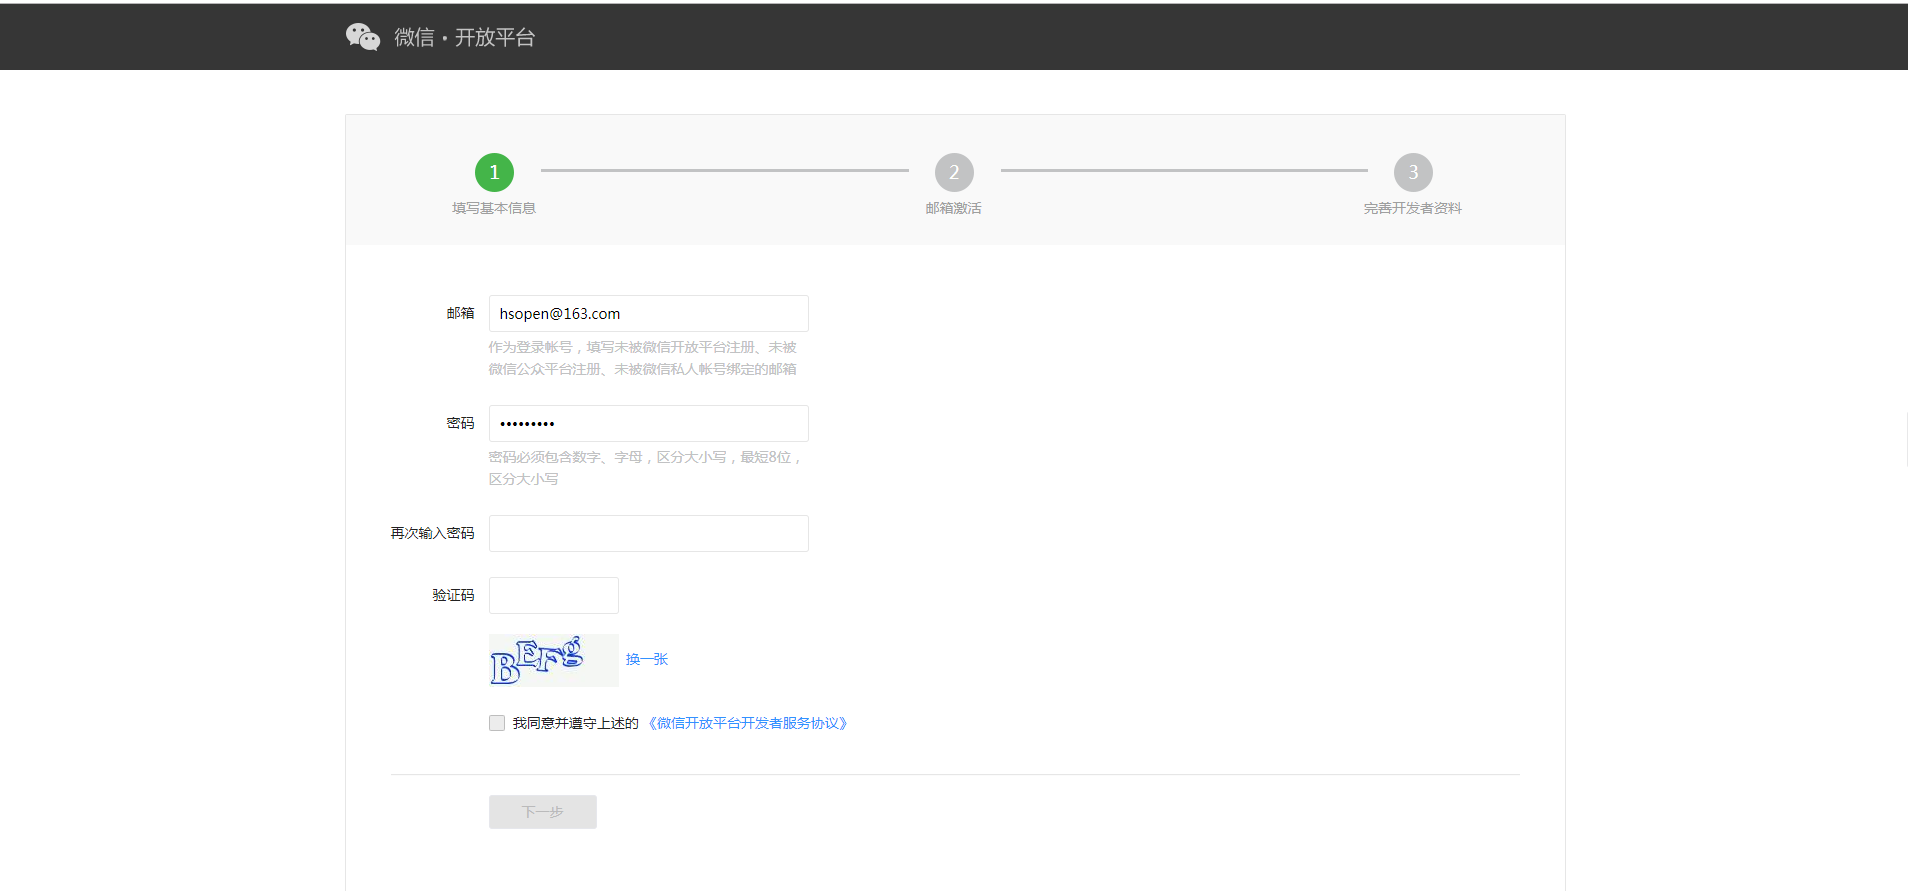Click step 2 circle for 邮箱激活

954,172
